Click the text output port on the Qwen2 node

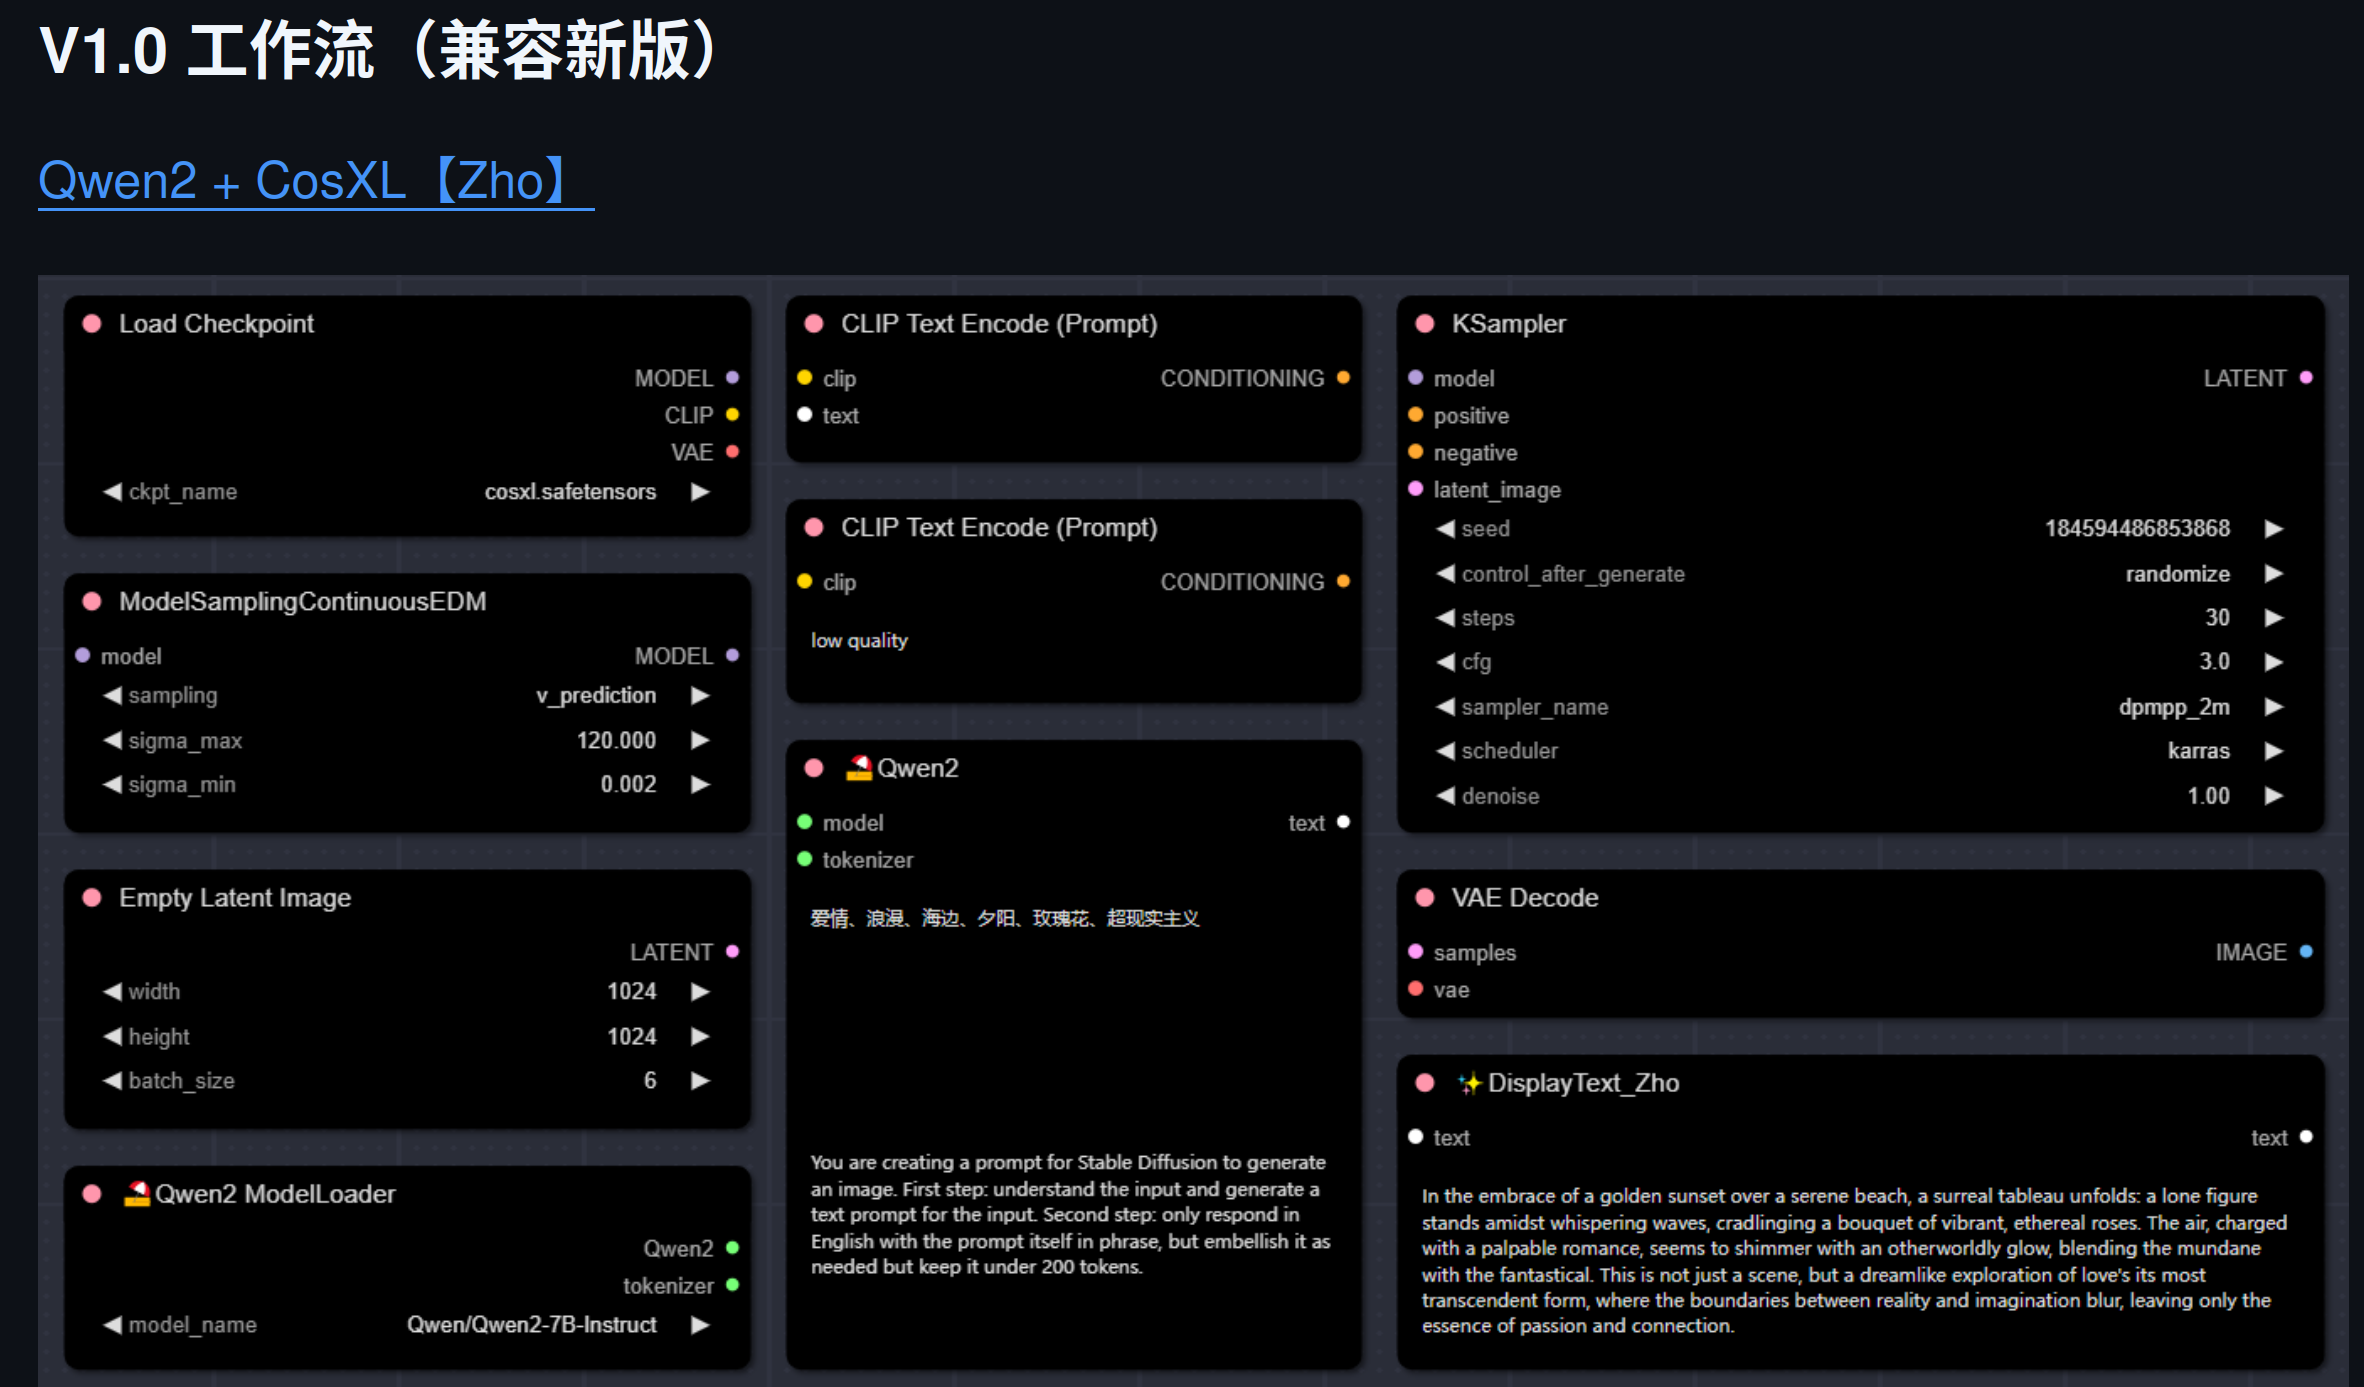click(1344, 822)
